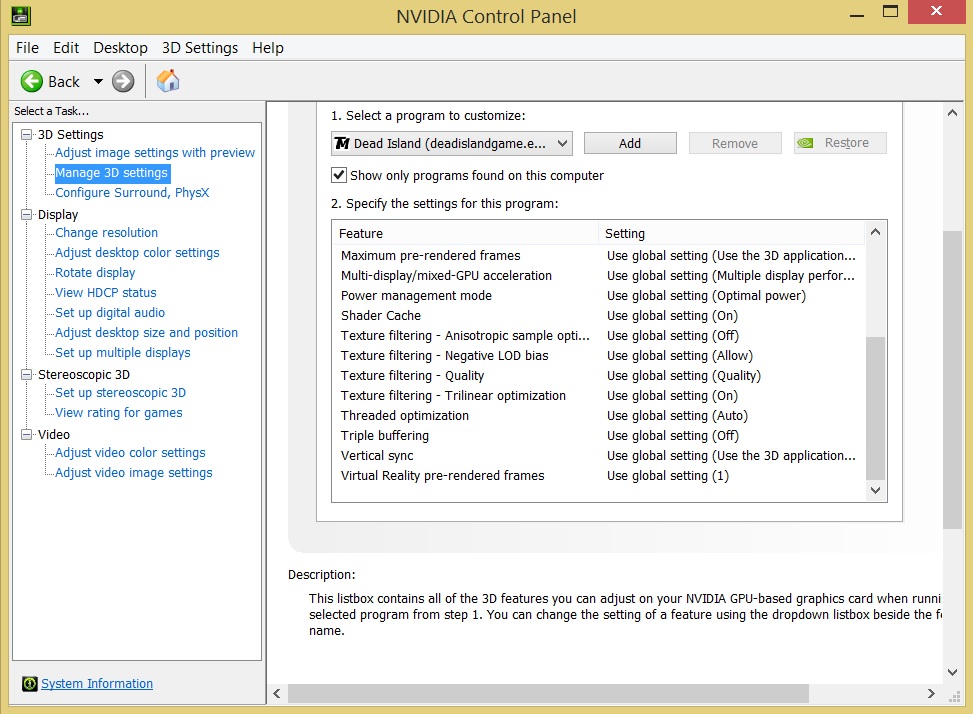
Task: Collapse the Stereoscopic 3D tree node
Action: 27,374
